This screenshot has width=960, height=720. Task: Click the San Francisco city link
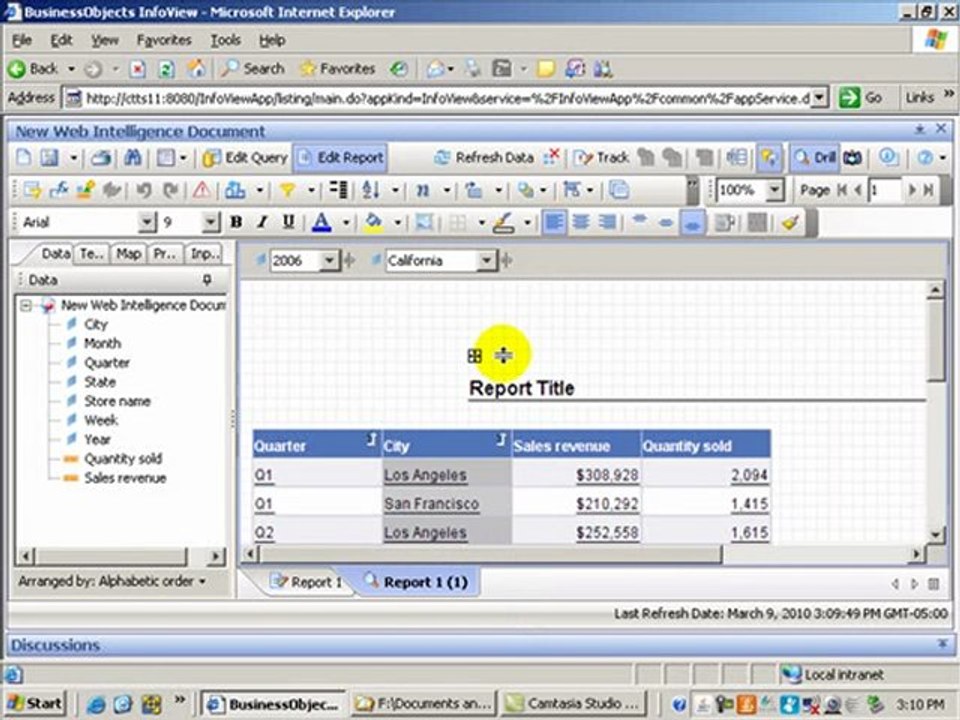coord(432,504)
